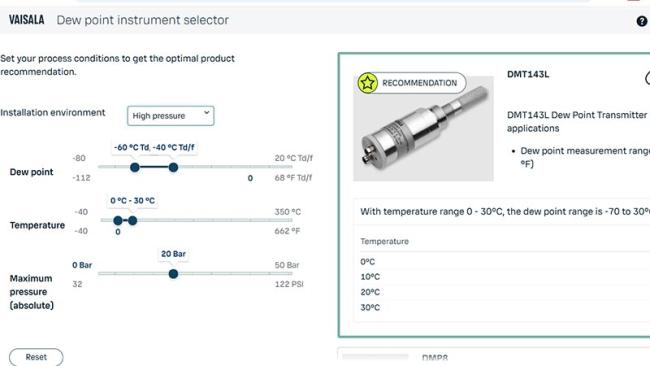The width and height of the screenshot is (650, 366).
Task: Select the temperature lower slider handle
Action: coord(118,221)
